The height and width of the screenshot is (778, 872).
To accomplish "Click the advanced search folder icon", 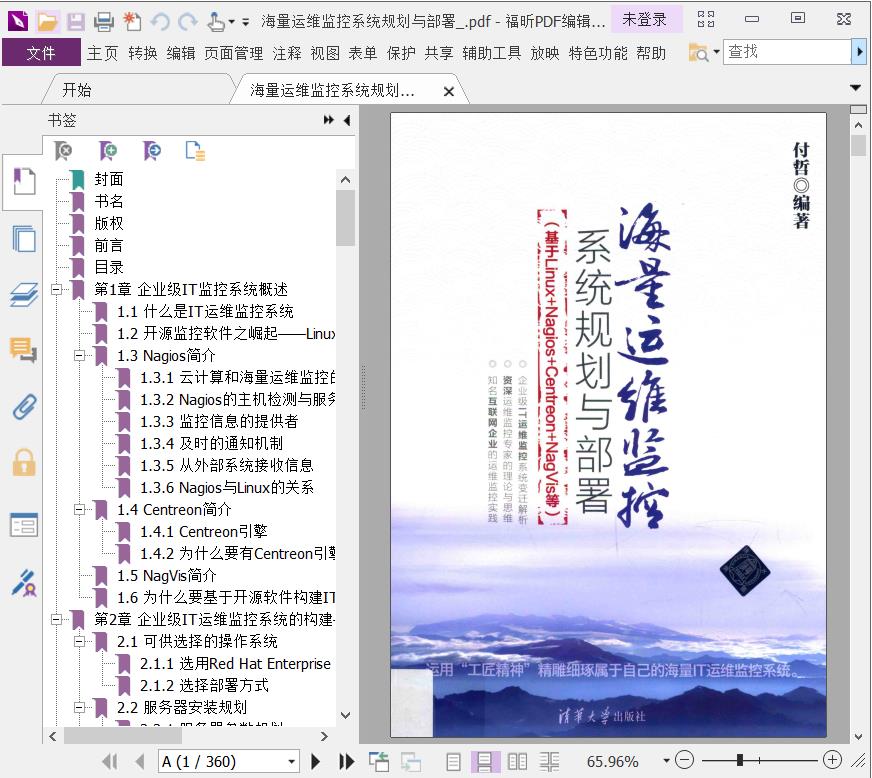I will click(698, 53).
